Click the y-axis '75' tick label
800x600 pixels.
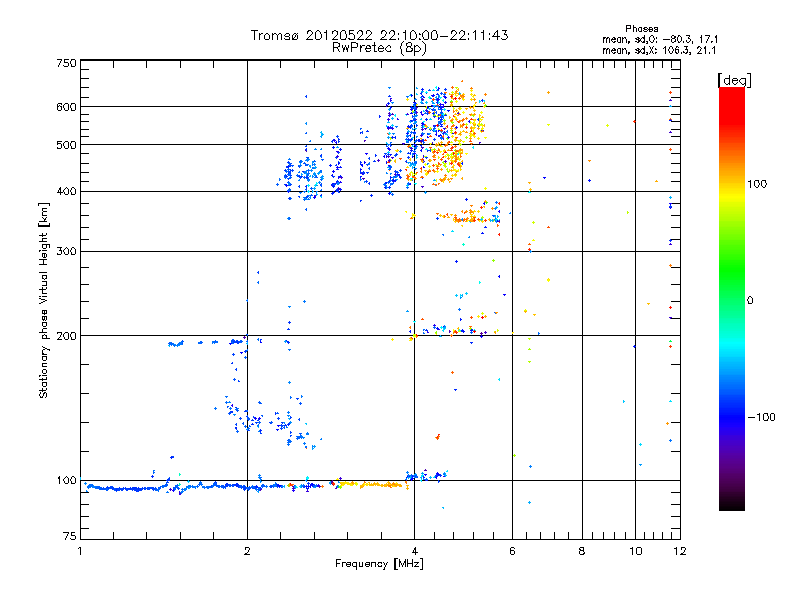70,536
